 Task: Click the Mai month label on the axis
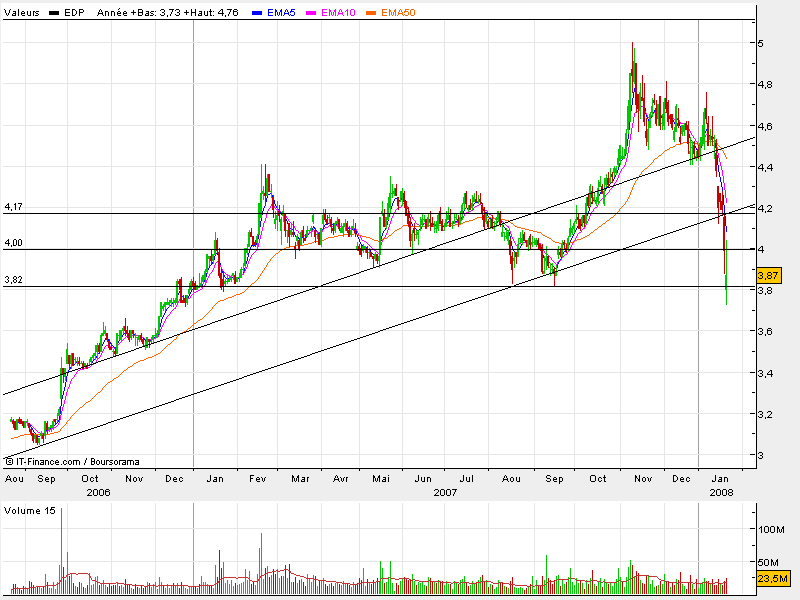381,479
